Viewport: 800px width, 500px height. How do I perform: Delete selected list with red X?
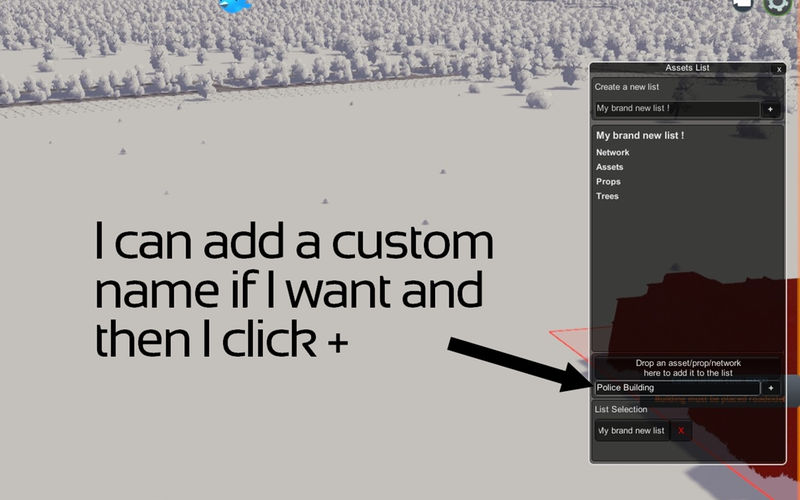tap(681, 430)
